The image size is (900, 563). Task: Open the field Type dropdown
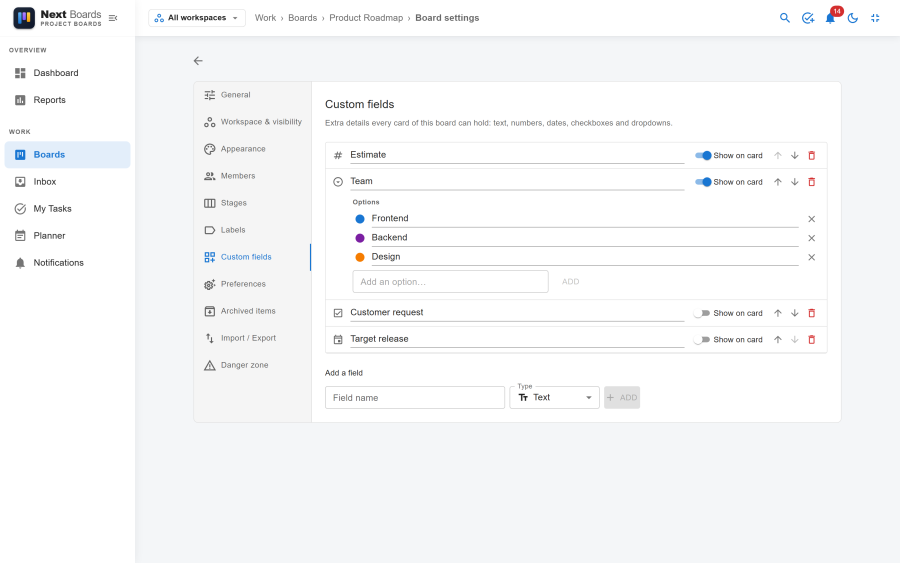point(554,398)
